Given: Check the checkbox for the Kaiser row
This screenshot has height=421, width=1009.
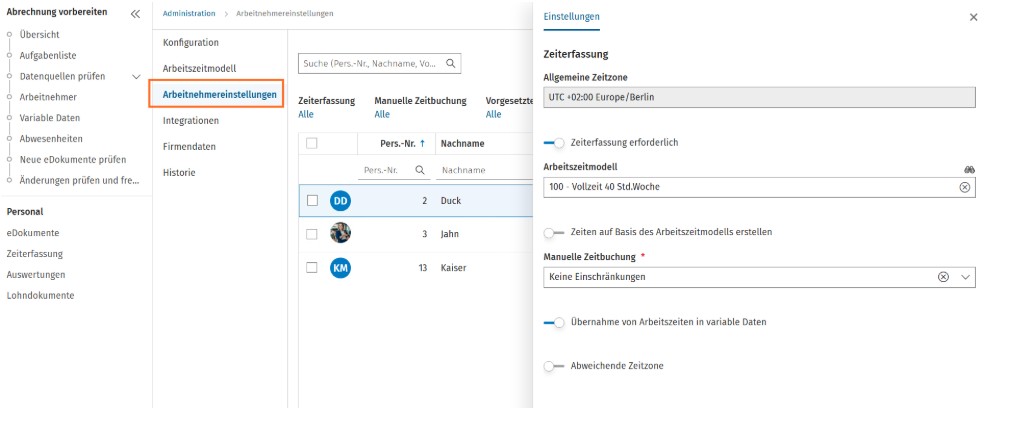Looking at the screenshot, I should (312, 268).
